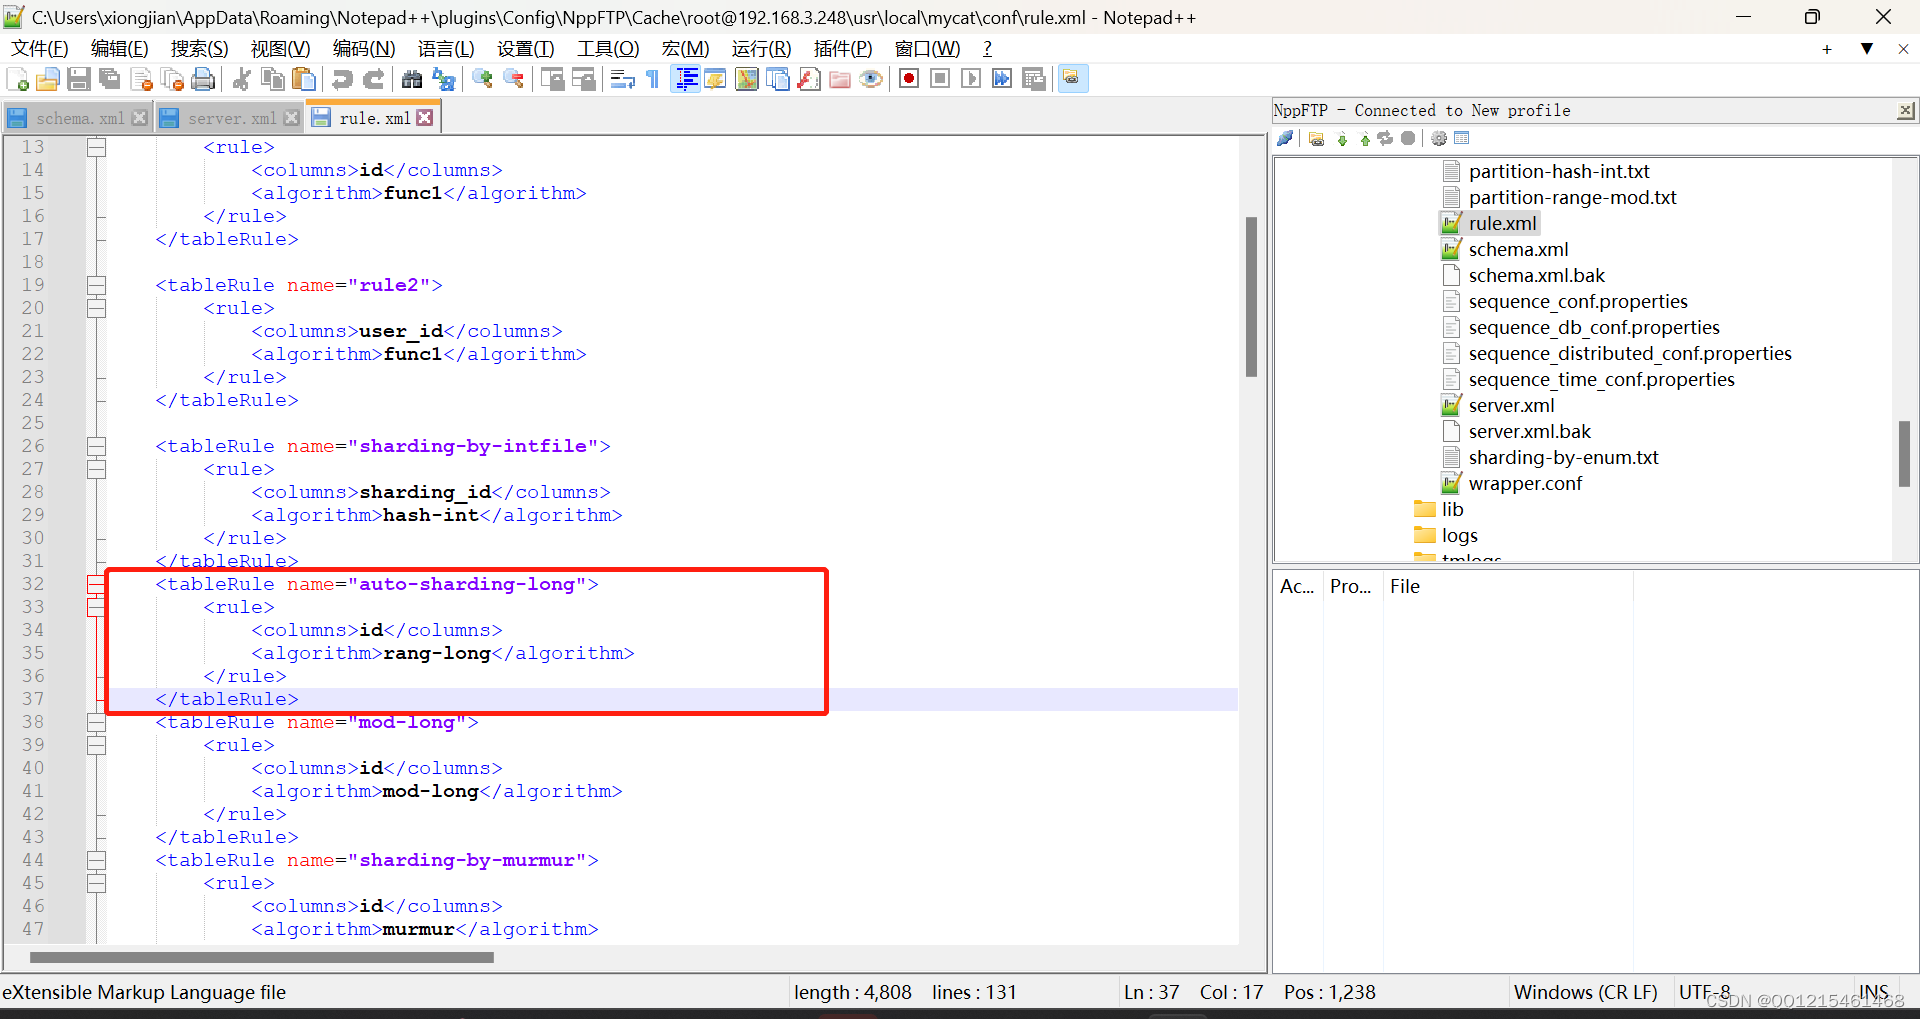Collapse the rule fold at line 33
The width and height of the screenshot is (1920, 1019).
(x=96, y=607)
